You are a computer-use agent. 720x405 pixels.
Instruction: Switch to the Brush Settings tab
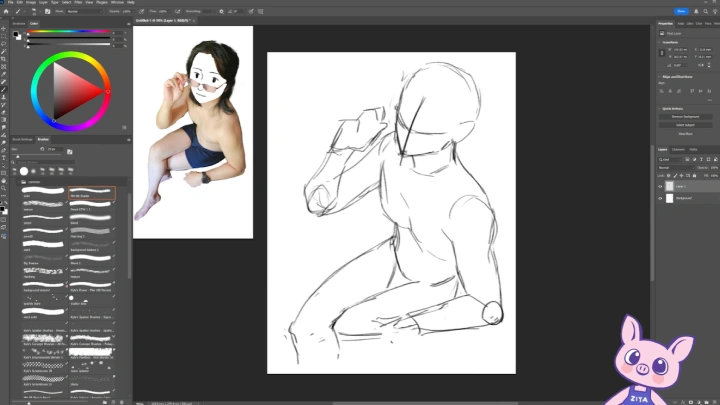pyautogui.click(x=22, y=140)
